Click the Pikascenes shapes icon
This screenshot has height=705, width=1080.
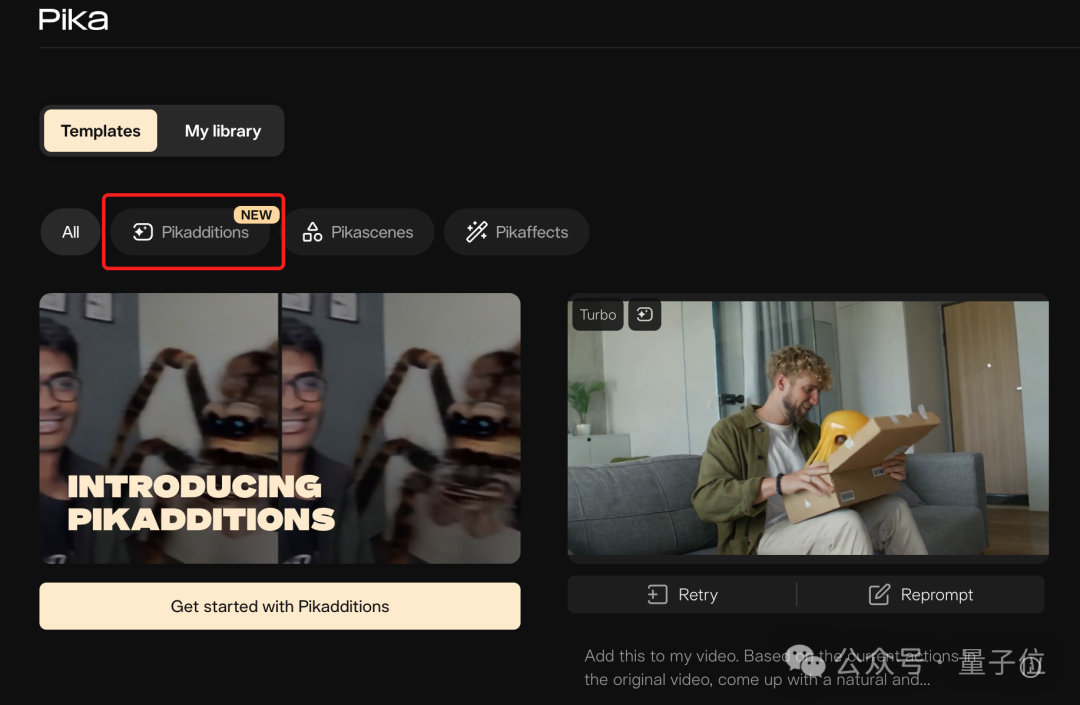click(x=312, y=232)
